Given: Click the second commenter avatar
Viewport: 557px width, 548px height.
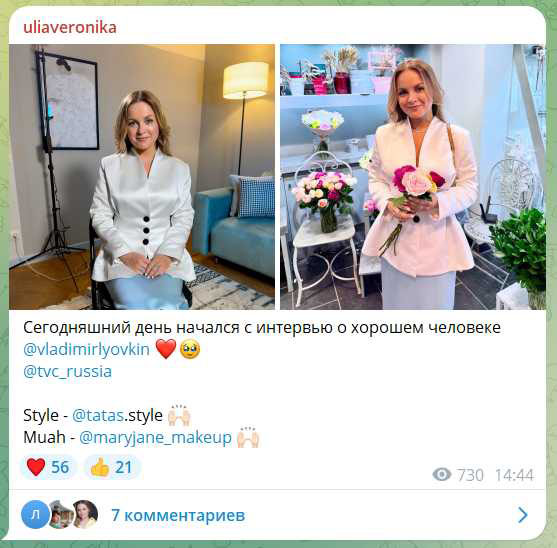Looking at the screenshot, I should click(61, 514).
